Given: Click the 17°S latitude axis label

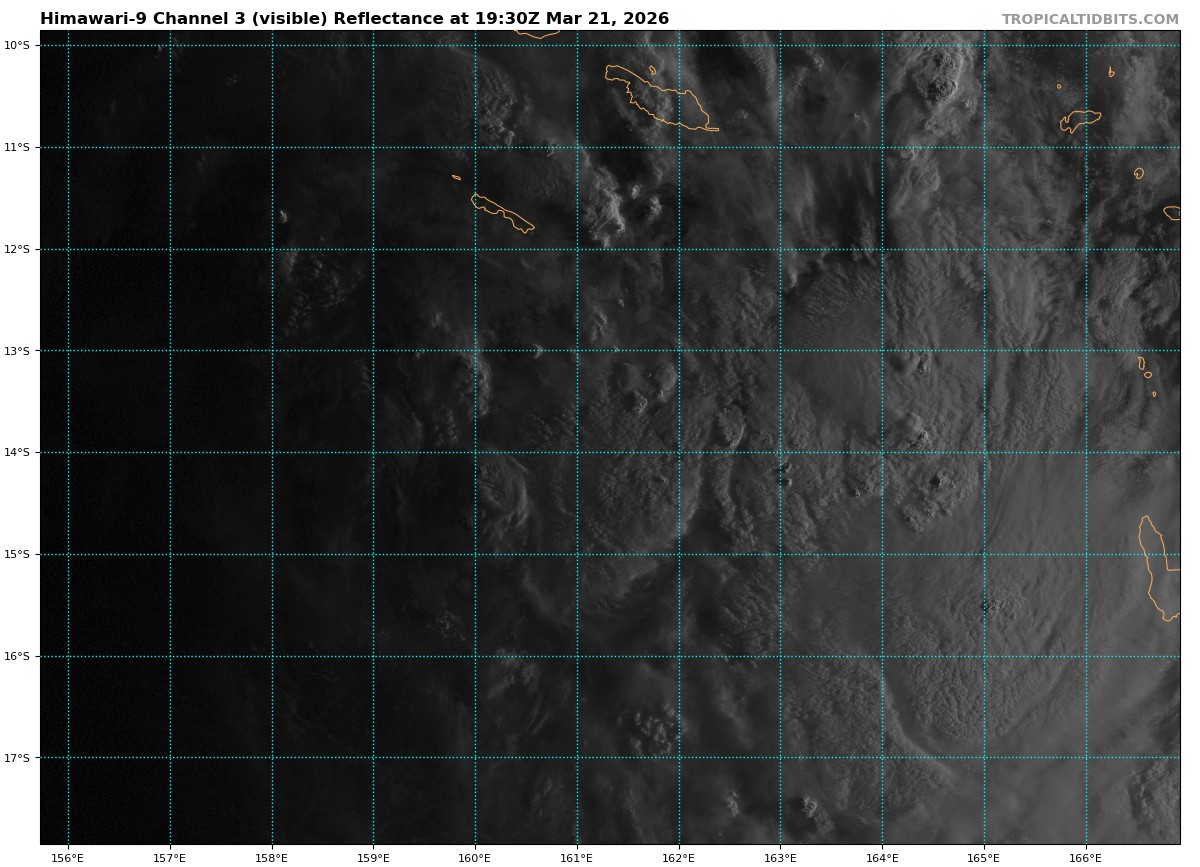Looking at the screenshot, I should pyautogui.click(x=17, y=758).
